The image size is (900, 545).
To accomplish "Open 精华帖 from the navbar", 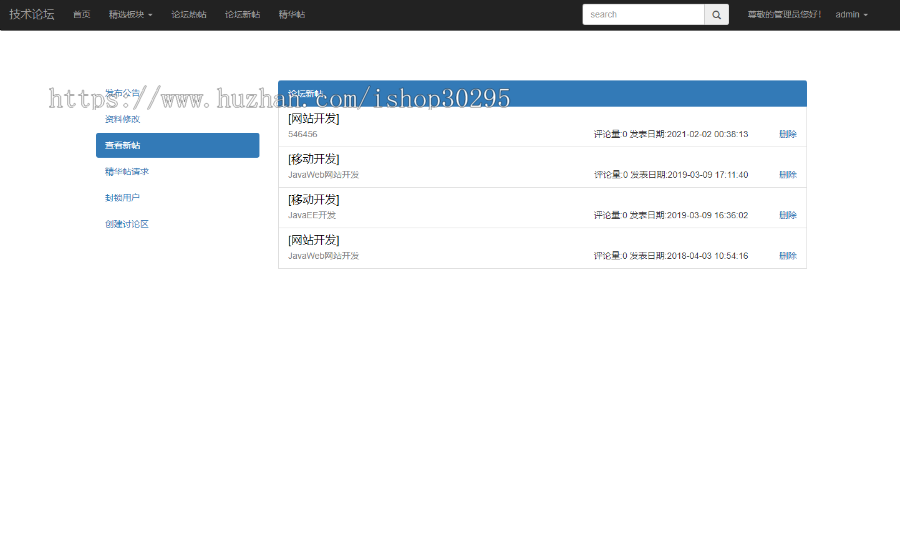I will (292, 15).
